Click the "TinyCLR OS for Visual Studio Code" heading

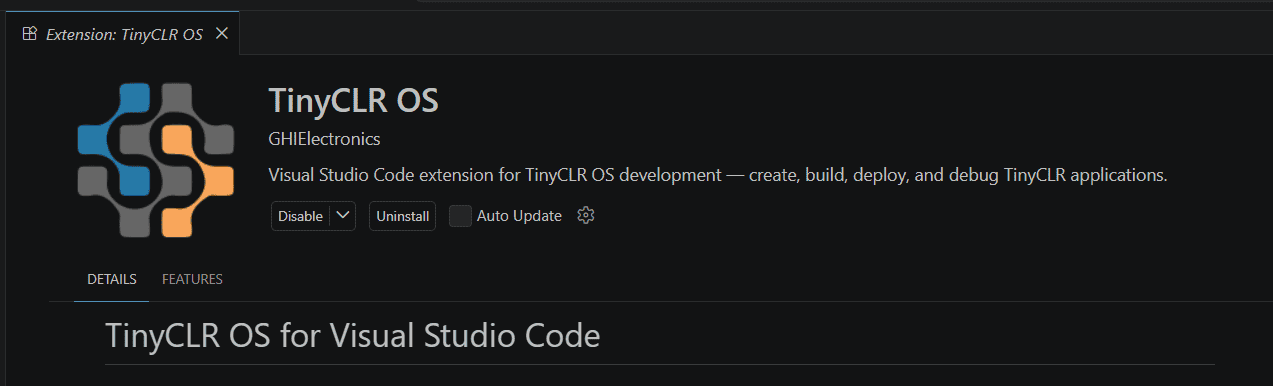pyautogui.click(x=353, y=335)
